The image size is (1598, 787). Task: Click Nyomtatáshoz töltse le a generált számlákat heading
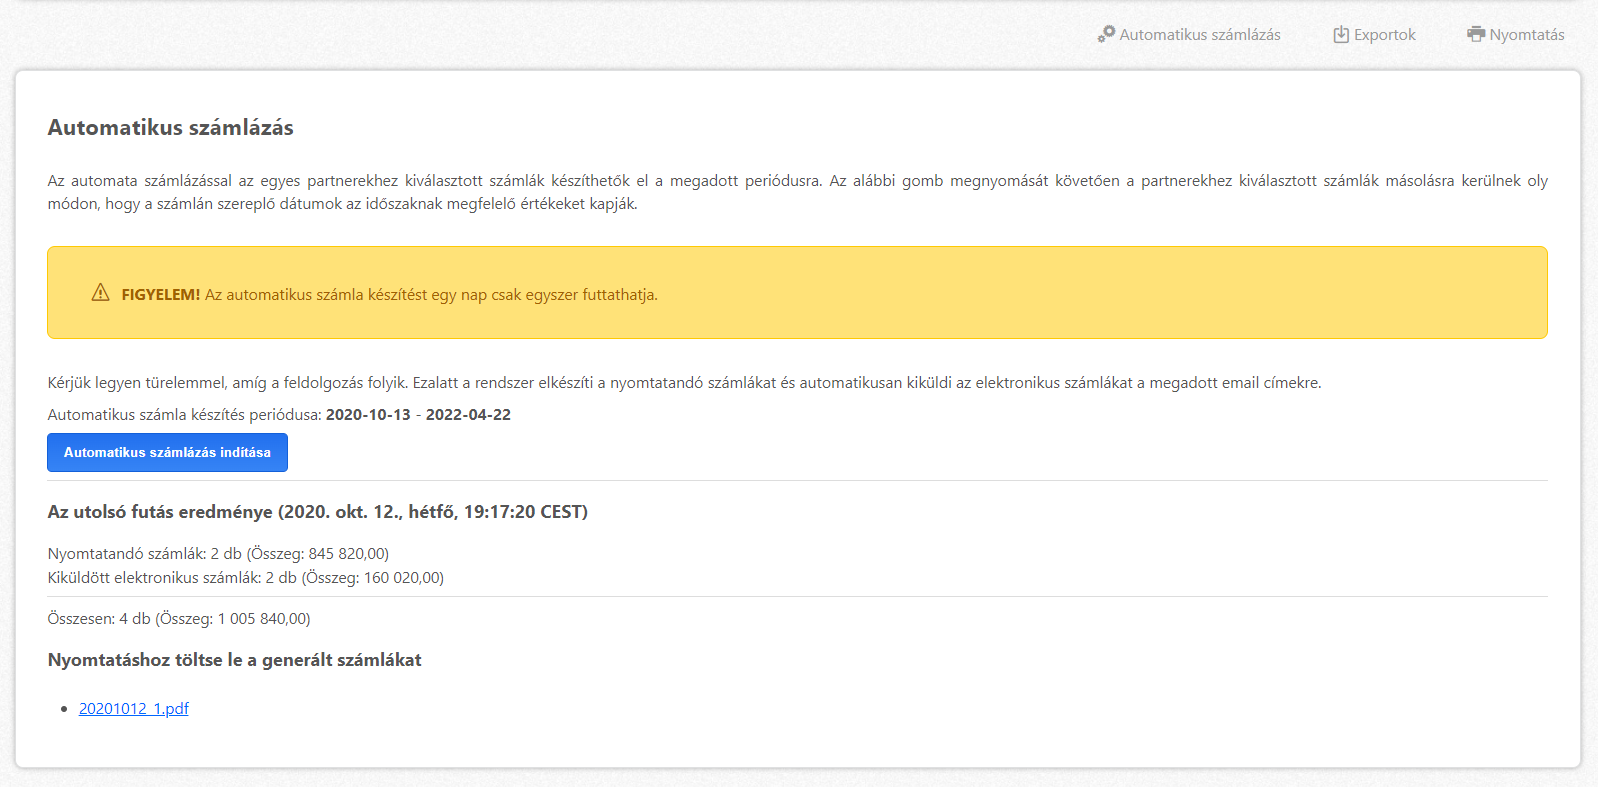(x=235, y=660)
